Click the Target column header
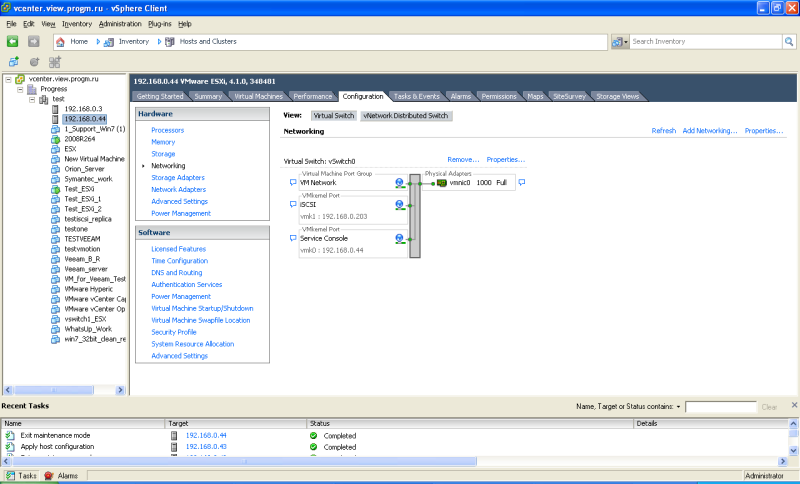Screen dimensions: 800x484 236,423
